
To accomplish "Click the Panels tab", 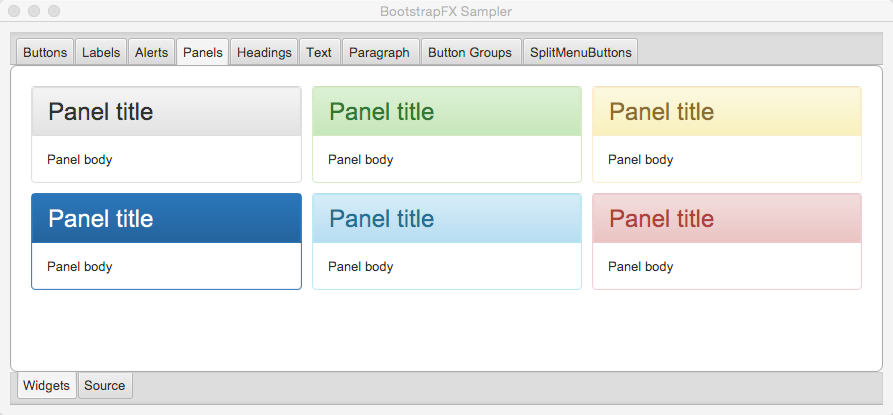I will (x=203, y=52).
